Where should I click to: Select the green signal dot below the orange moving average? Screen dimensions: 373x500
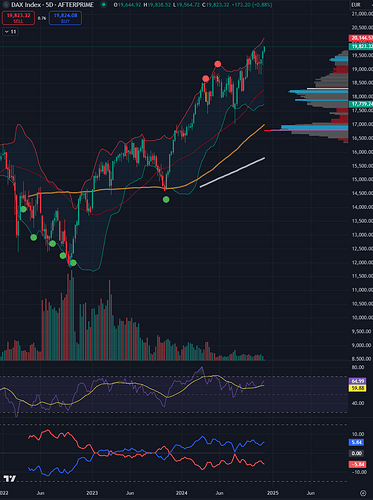click(166, 200)
